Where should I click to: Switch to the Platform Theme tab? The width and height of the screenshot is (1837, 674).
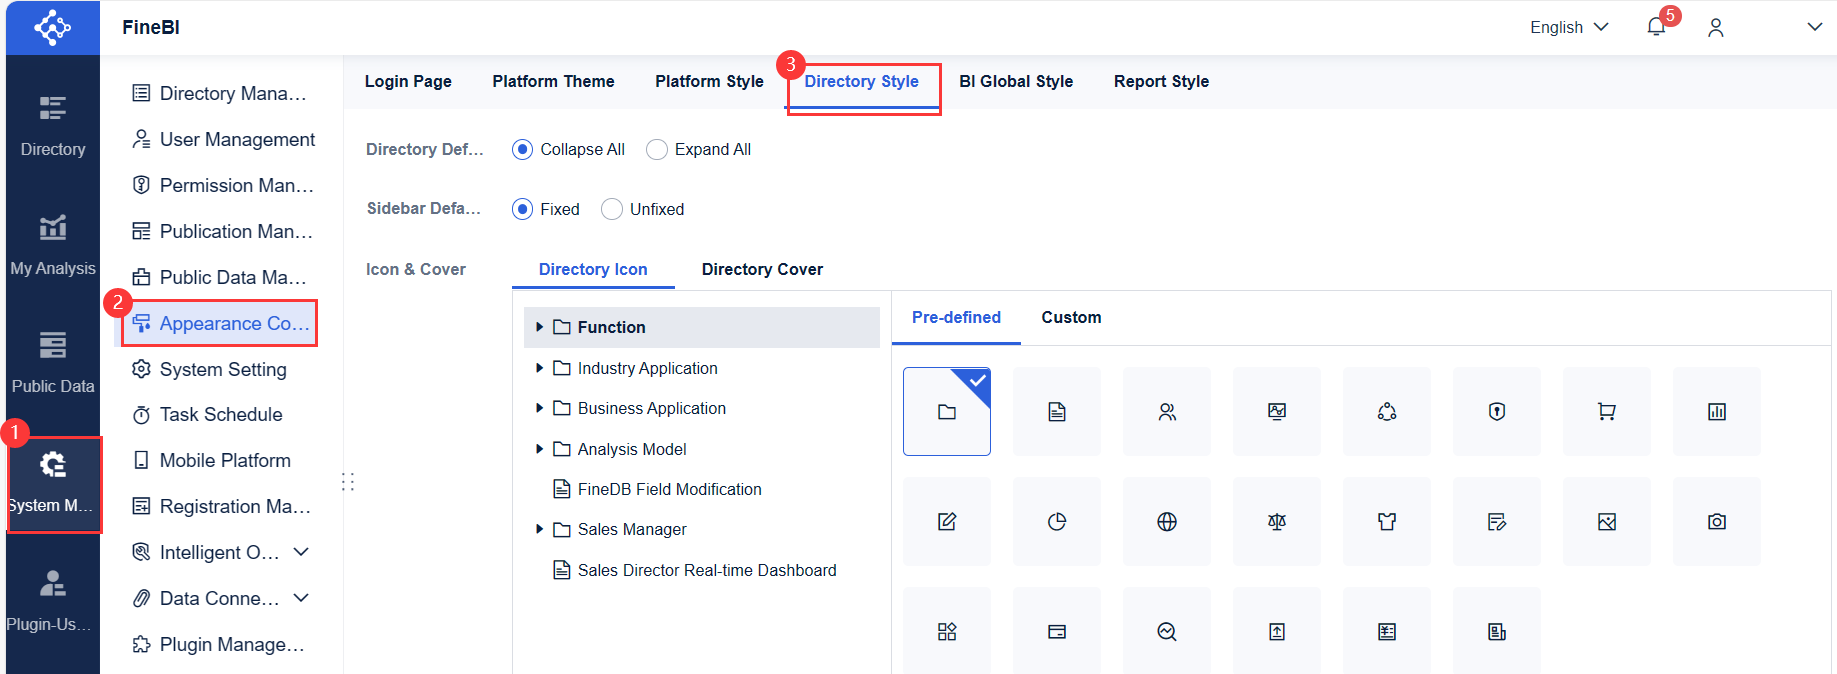[x=553, y=82]
